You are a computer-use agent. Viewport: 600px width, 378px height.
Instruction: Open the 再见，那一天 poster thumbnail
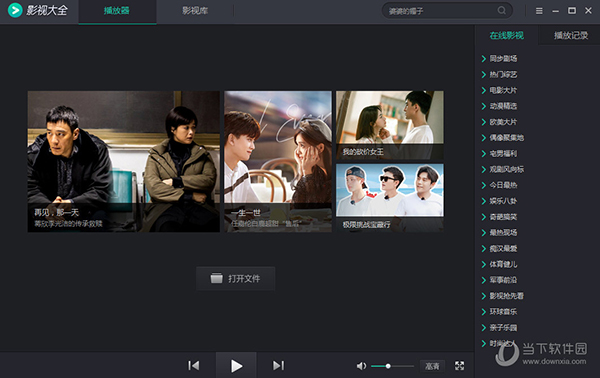[x=124, y=161]
